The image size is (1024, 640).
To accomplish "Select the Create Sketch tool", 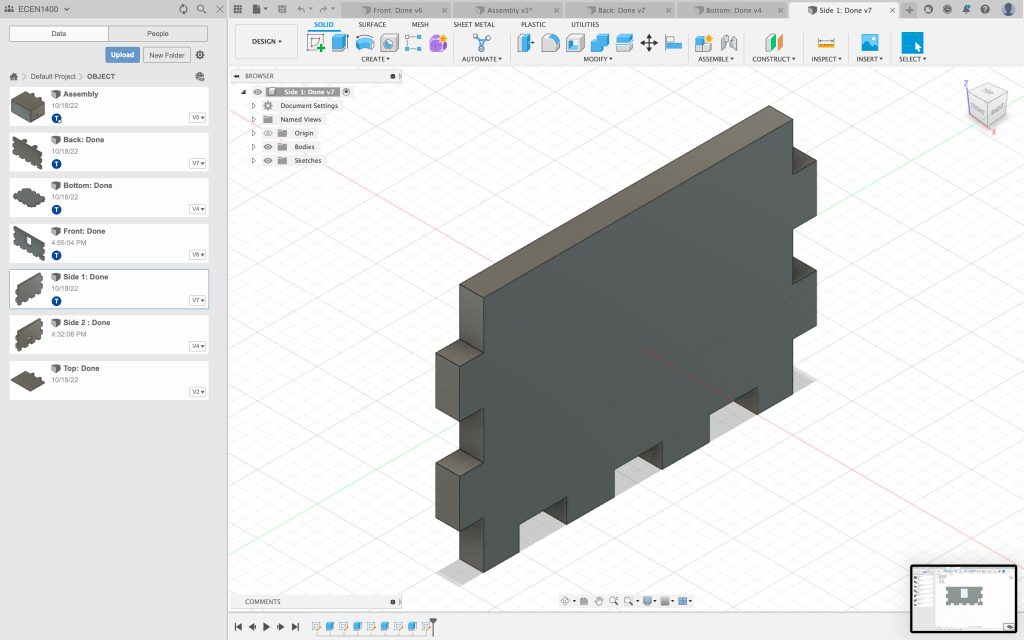I will pyautogui.click(x=316, y=43).
